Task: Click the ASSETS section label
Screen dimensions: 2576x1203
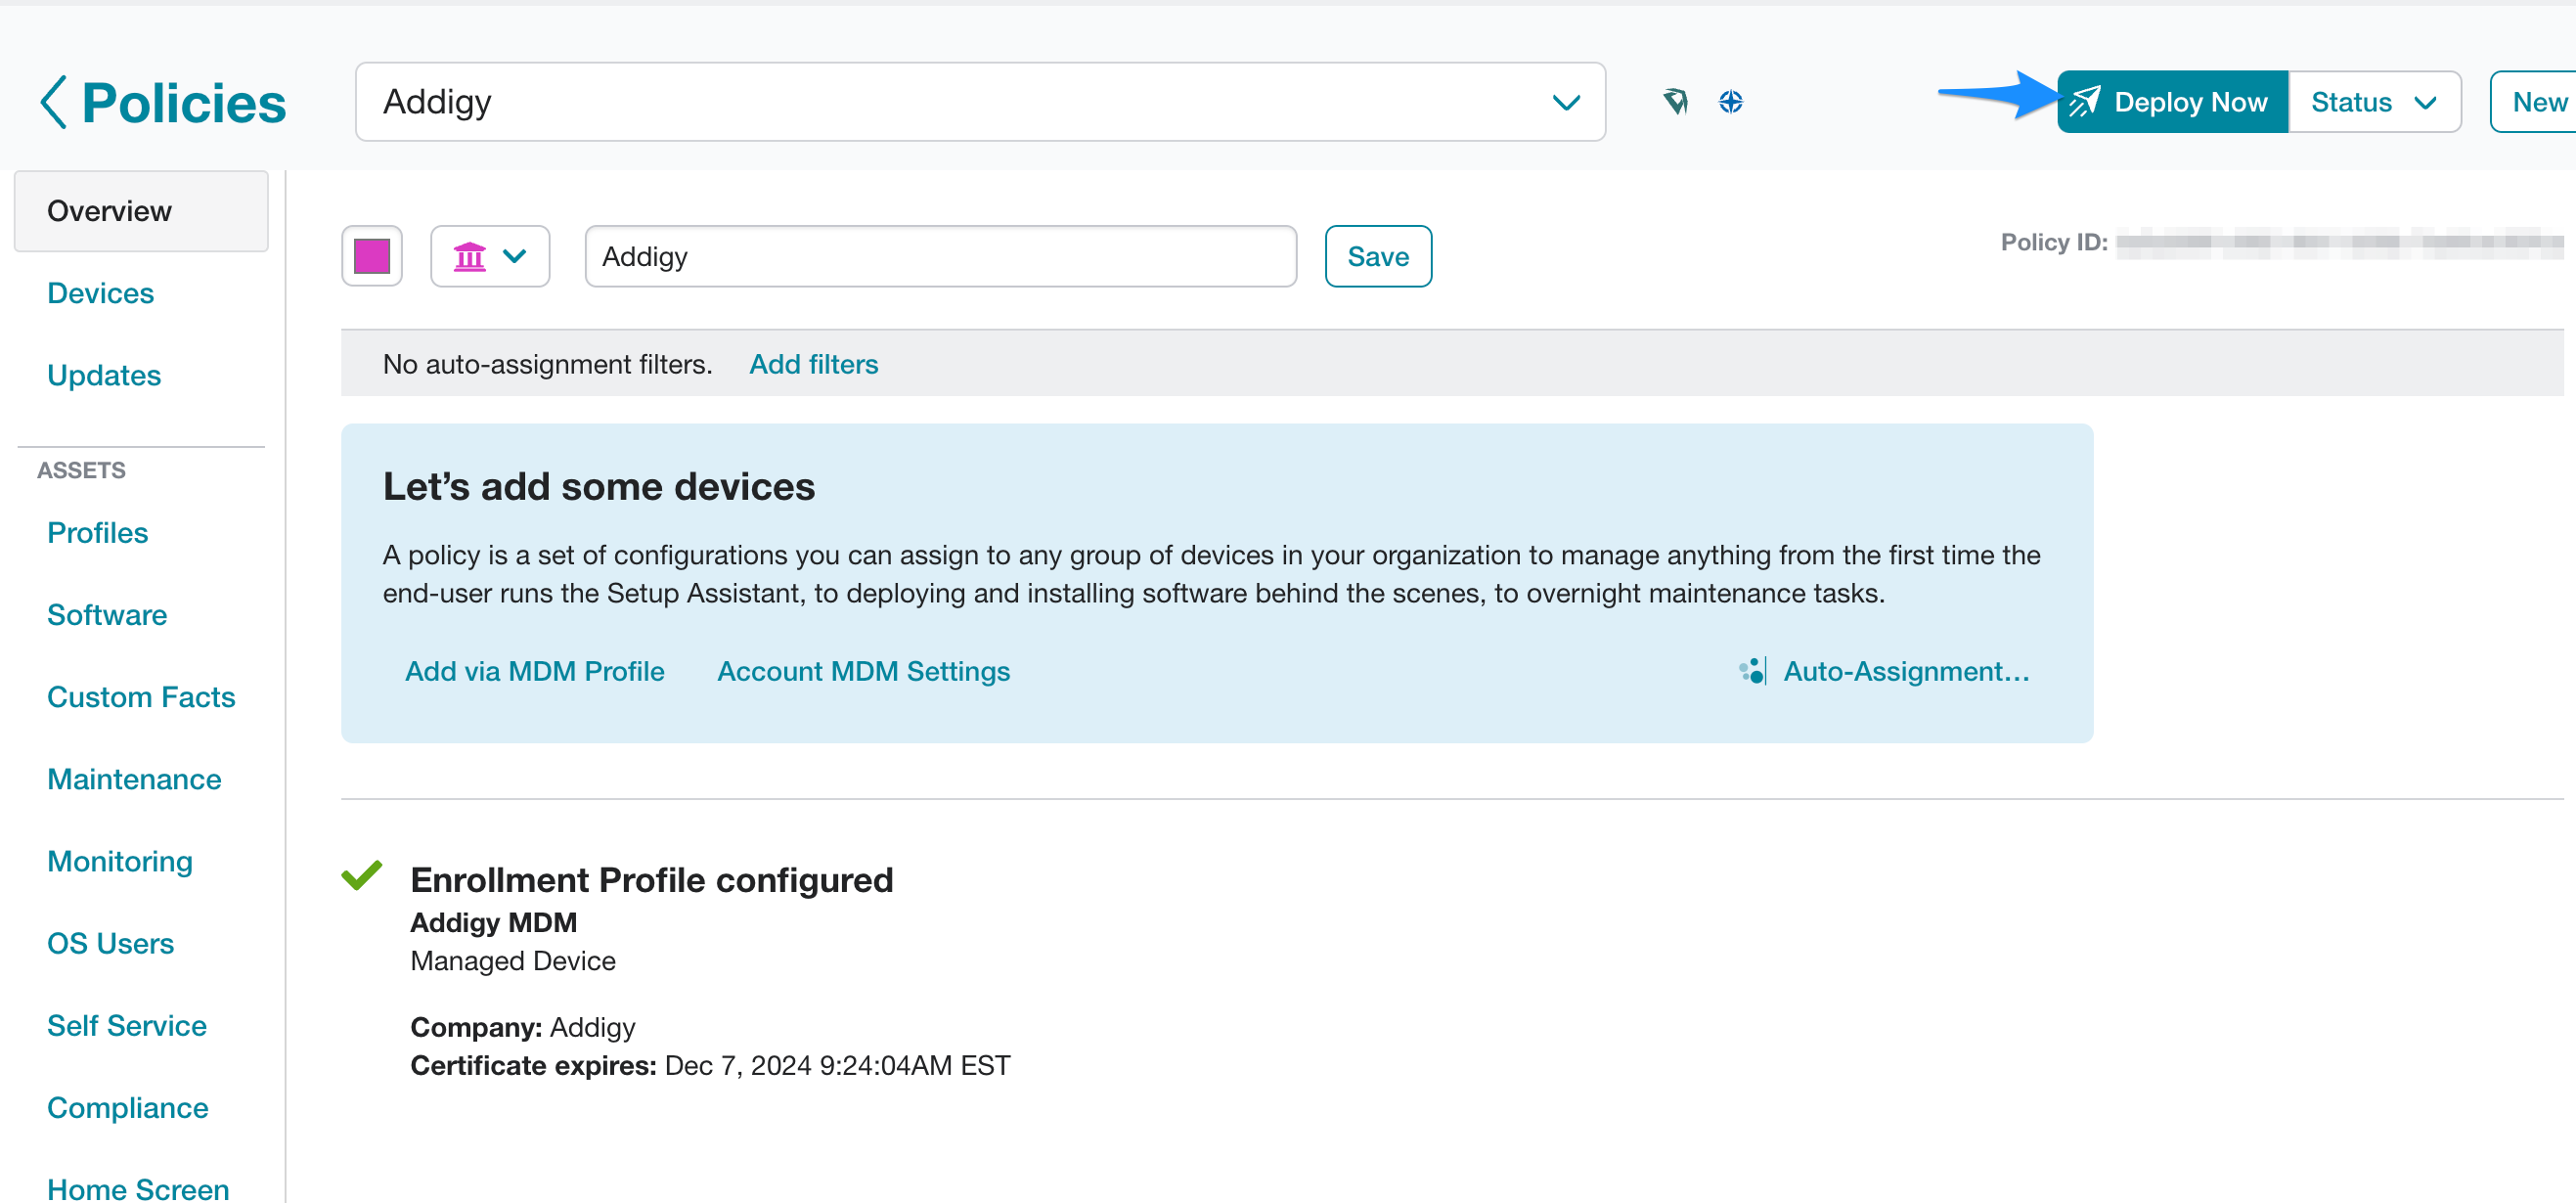Action: [x=81, y=470]
